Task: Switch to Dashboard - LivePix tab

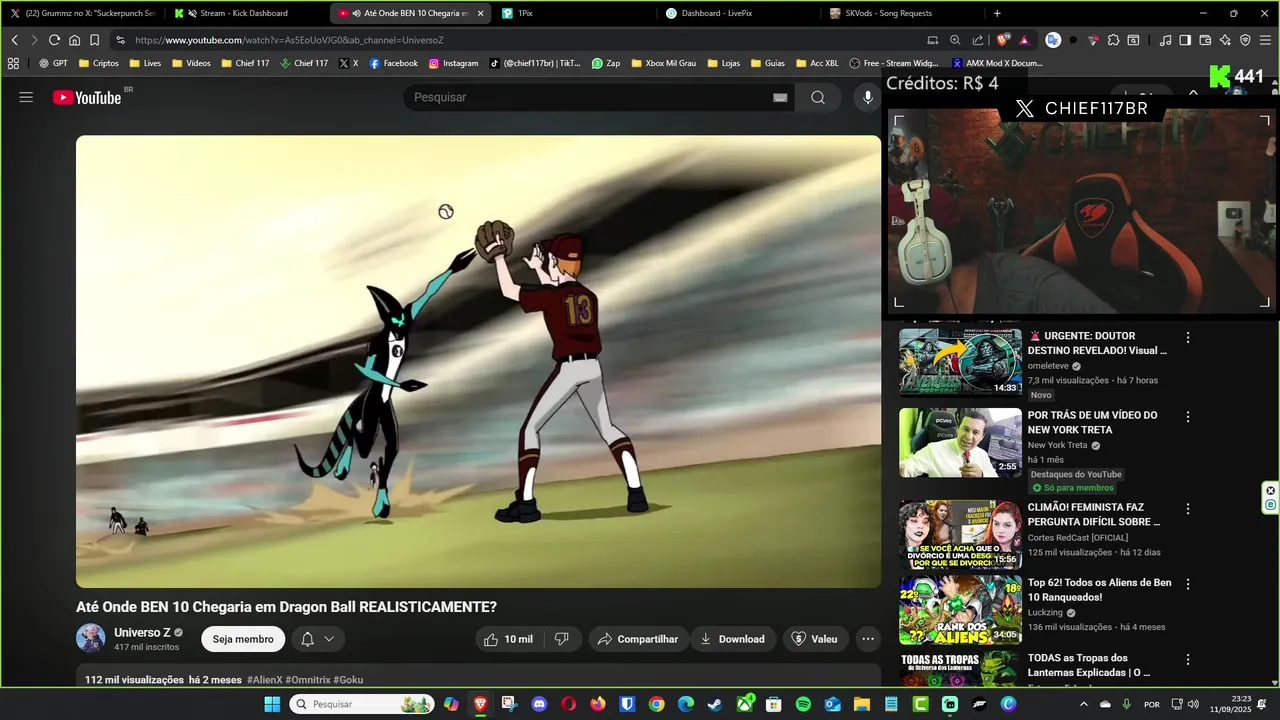Action: point(738,13)
